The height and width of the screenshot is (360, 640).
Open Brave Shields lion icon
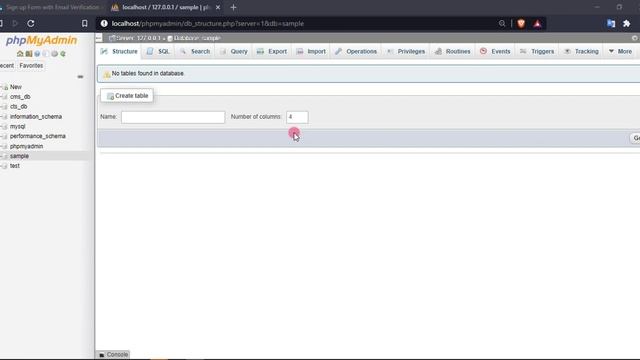tap(521, 24)
